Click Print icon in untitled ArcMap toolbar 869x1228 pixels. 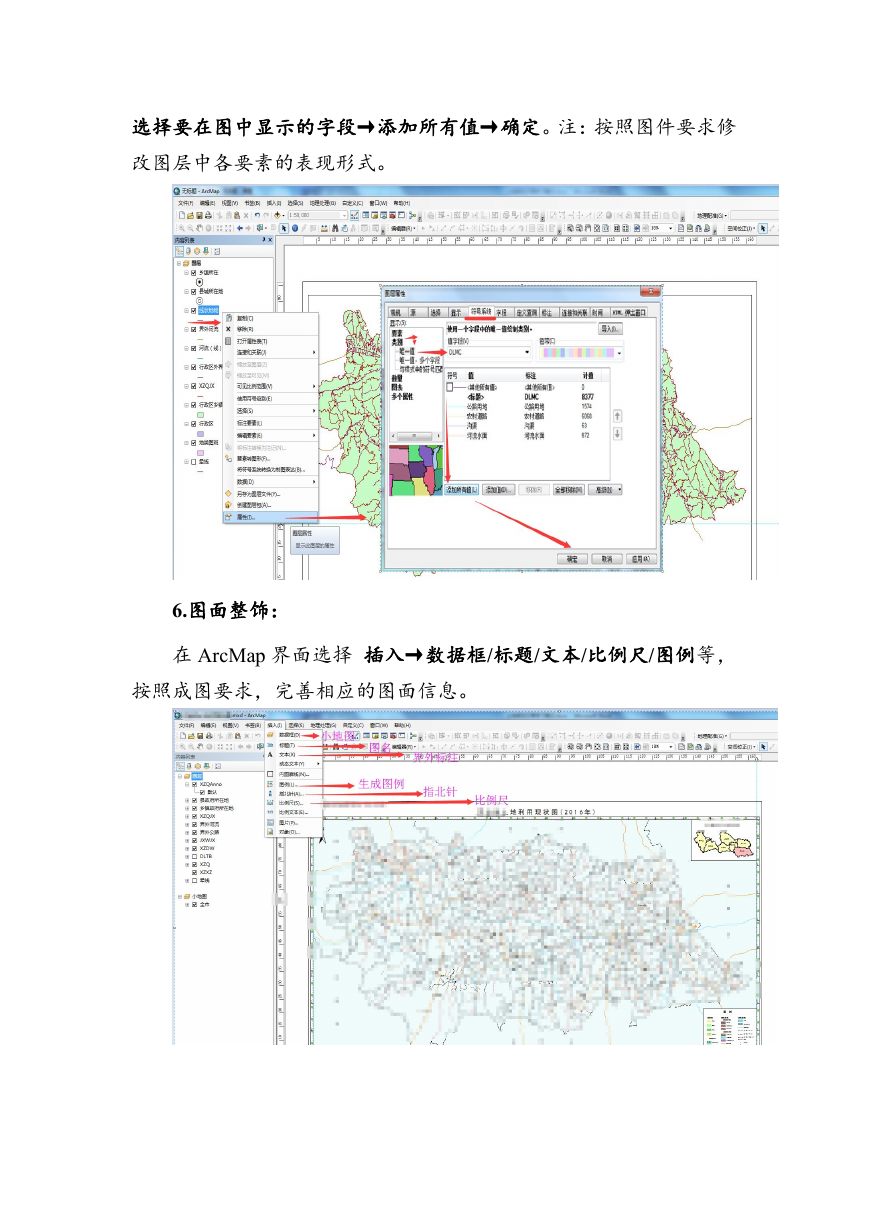[206, 215]
